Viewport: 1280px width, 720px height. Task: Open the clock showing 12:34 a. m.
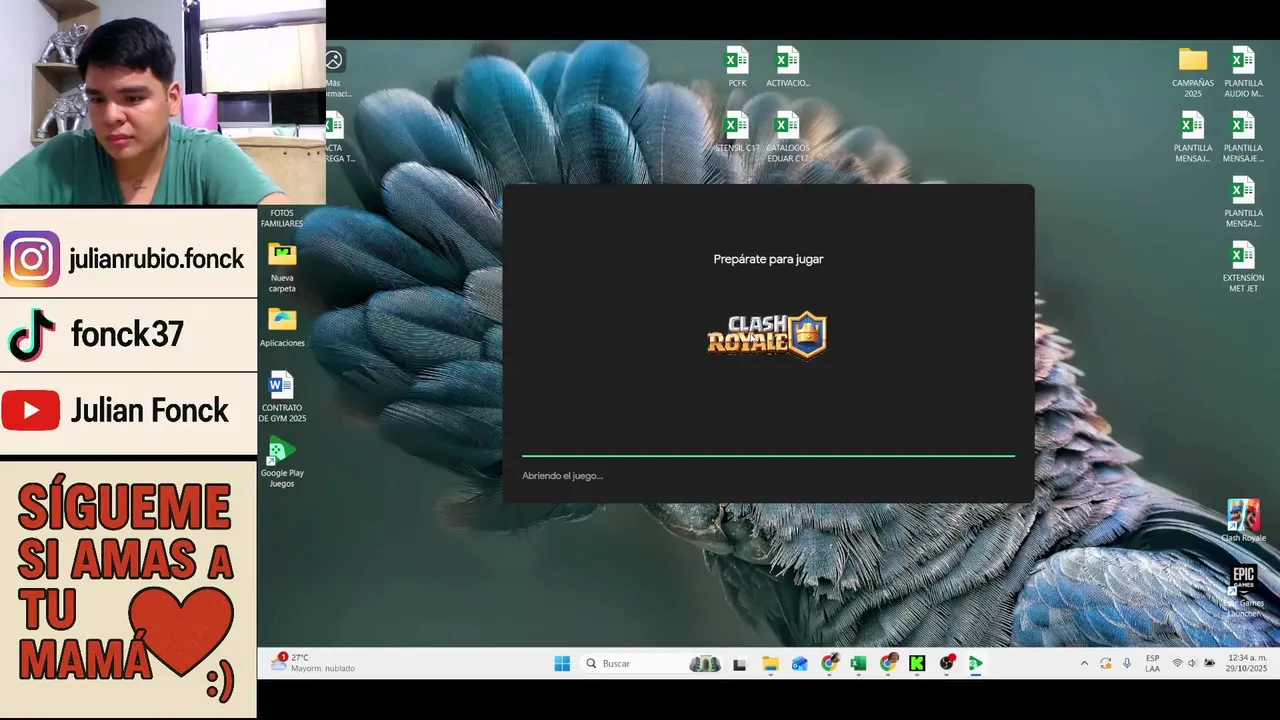click(x=1246, y=663)
